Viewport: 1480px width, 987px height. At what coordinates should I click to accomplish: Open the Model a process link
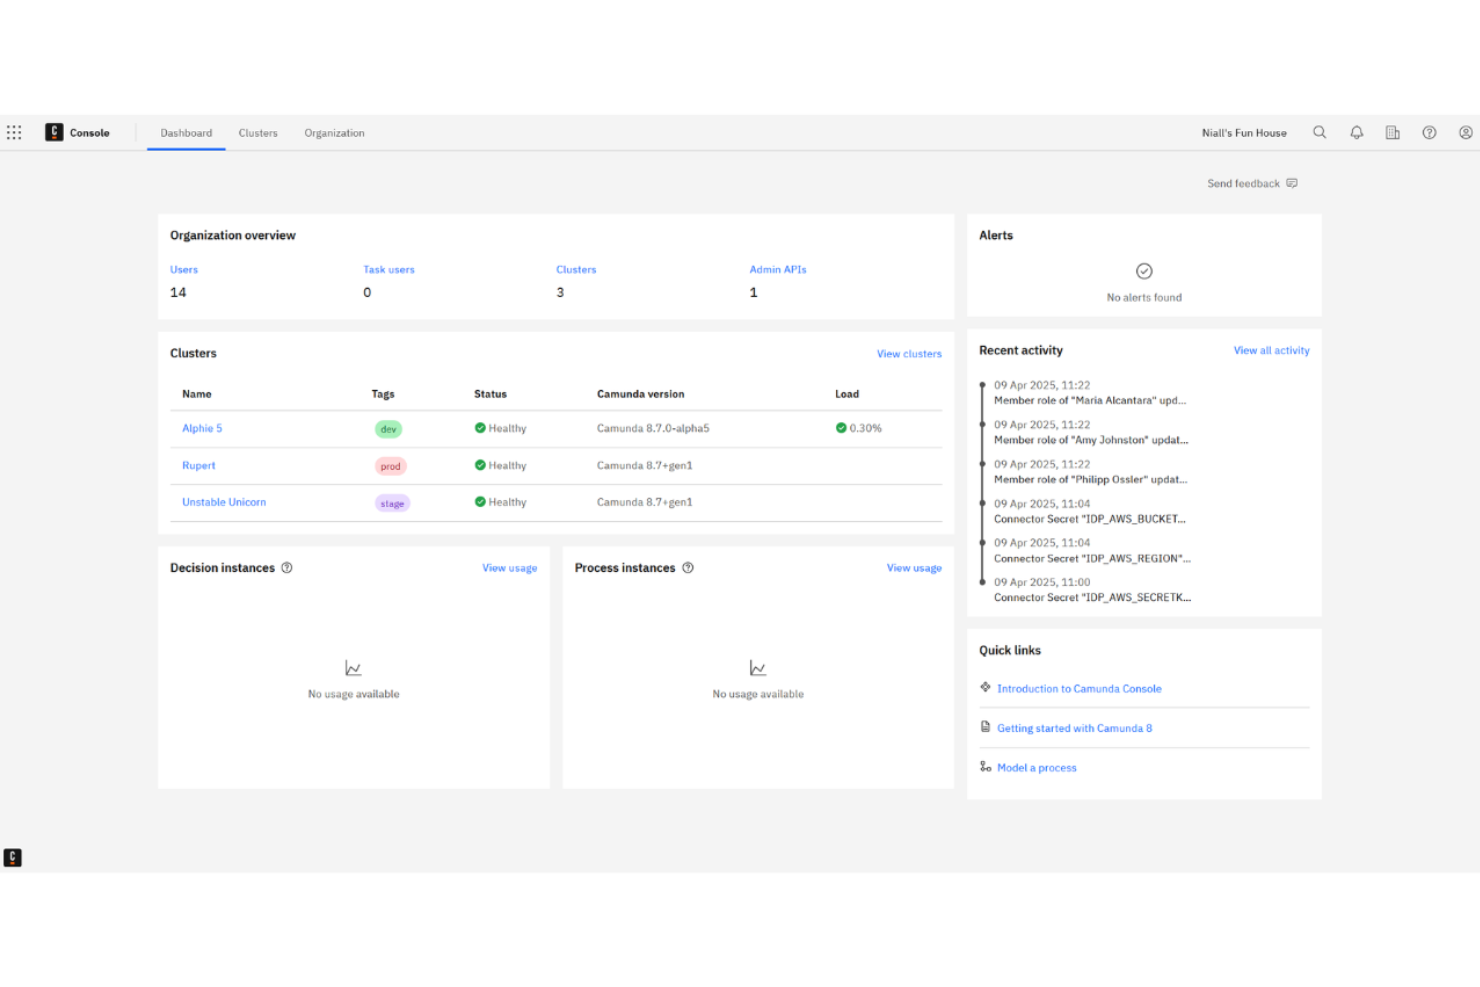pyautogui.click(x=1037, y=768)
